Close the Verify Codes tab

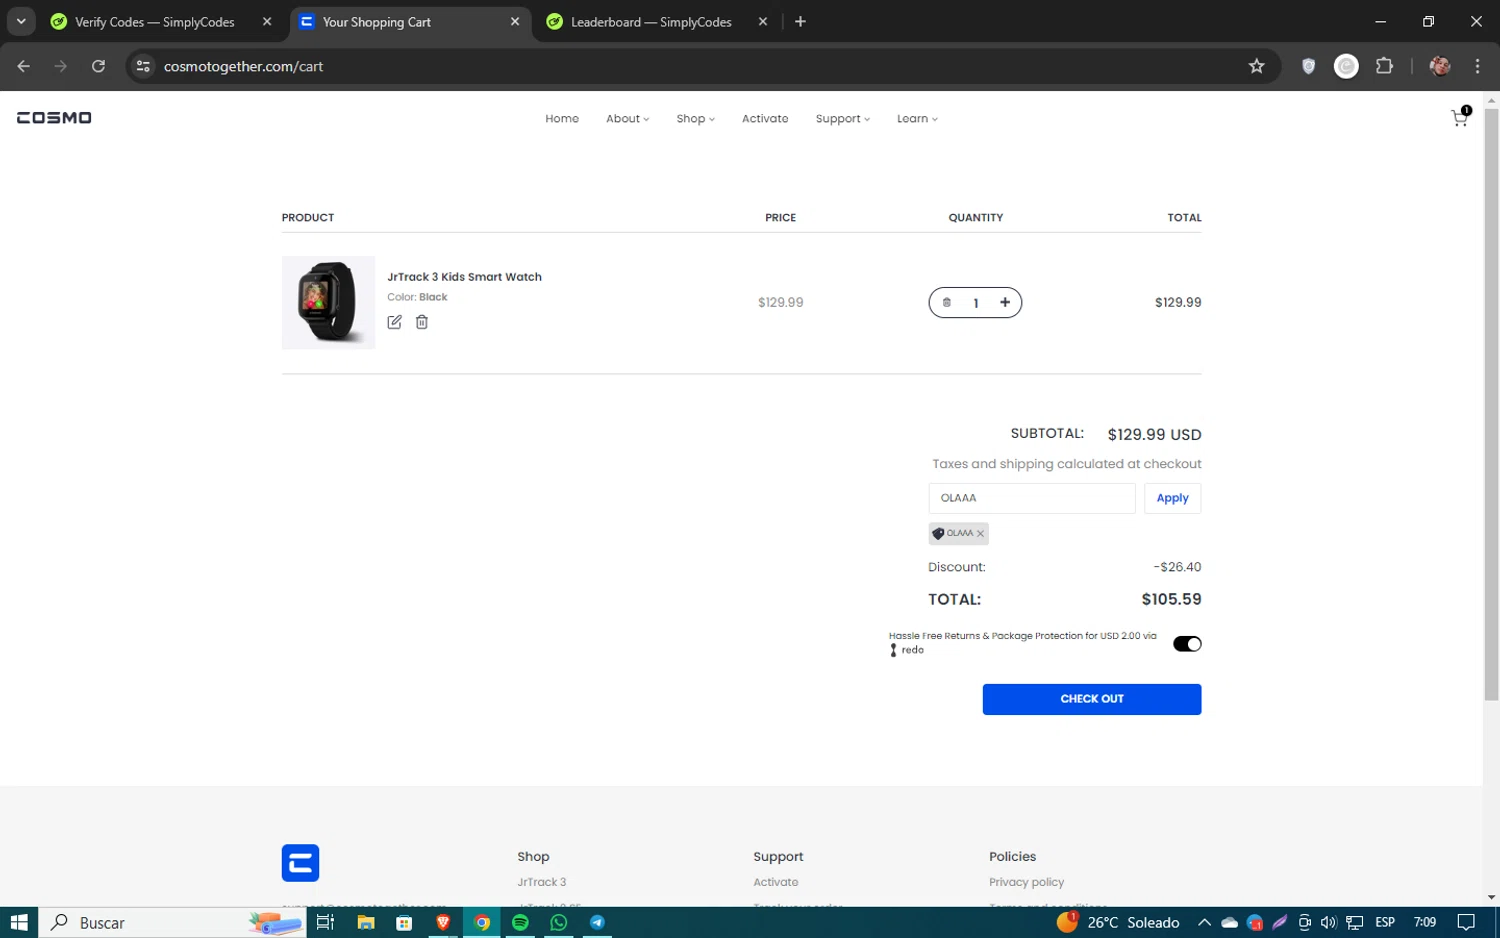point(267,21)
